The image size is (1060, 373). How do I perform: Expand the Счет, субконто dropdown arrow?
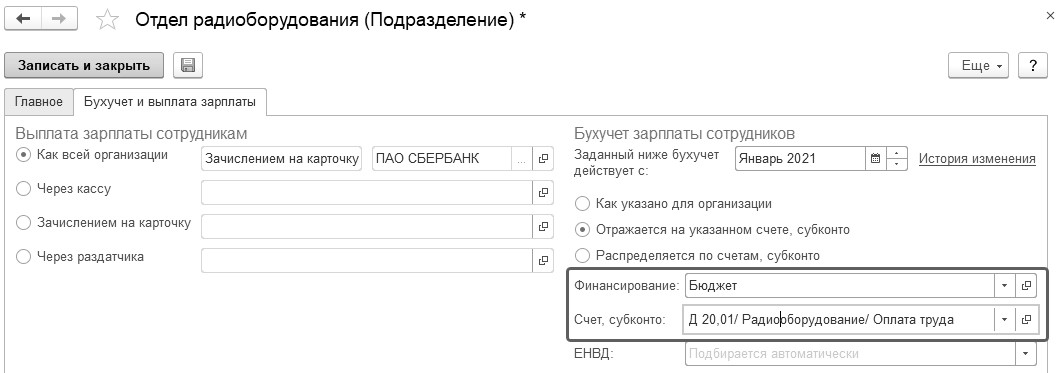[x=1005, y=320]
